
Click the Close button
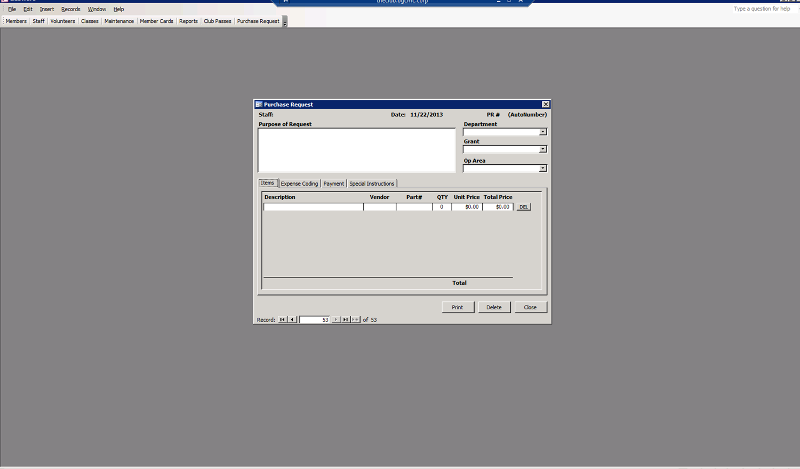(x=531, y=307)
